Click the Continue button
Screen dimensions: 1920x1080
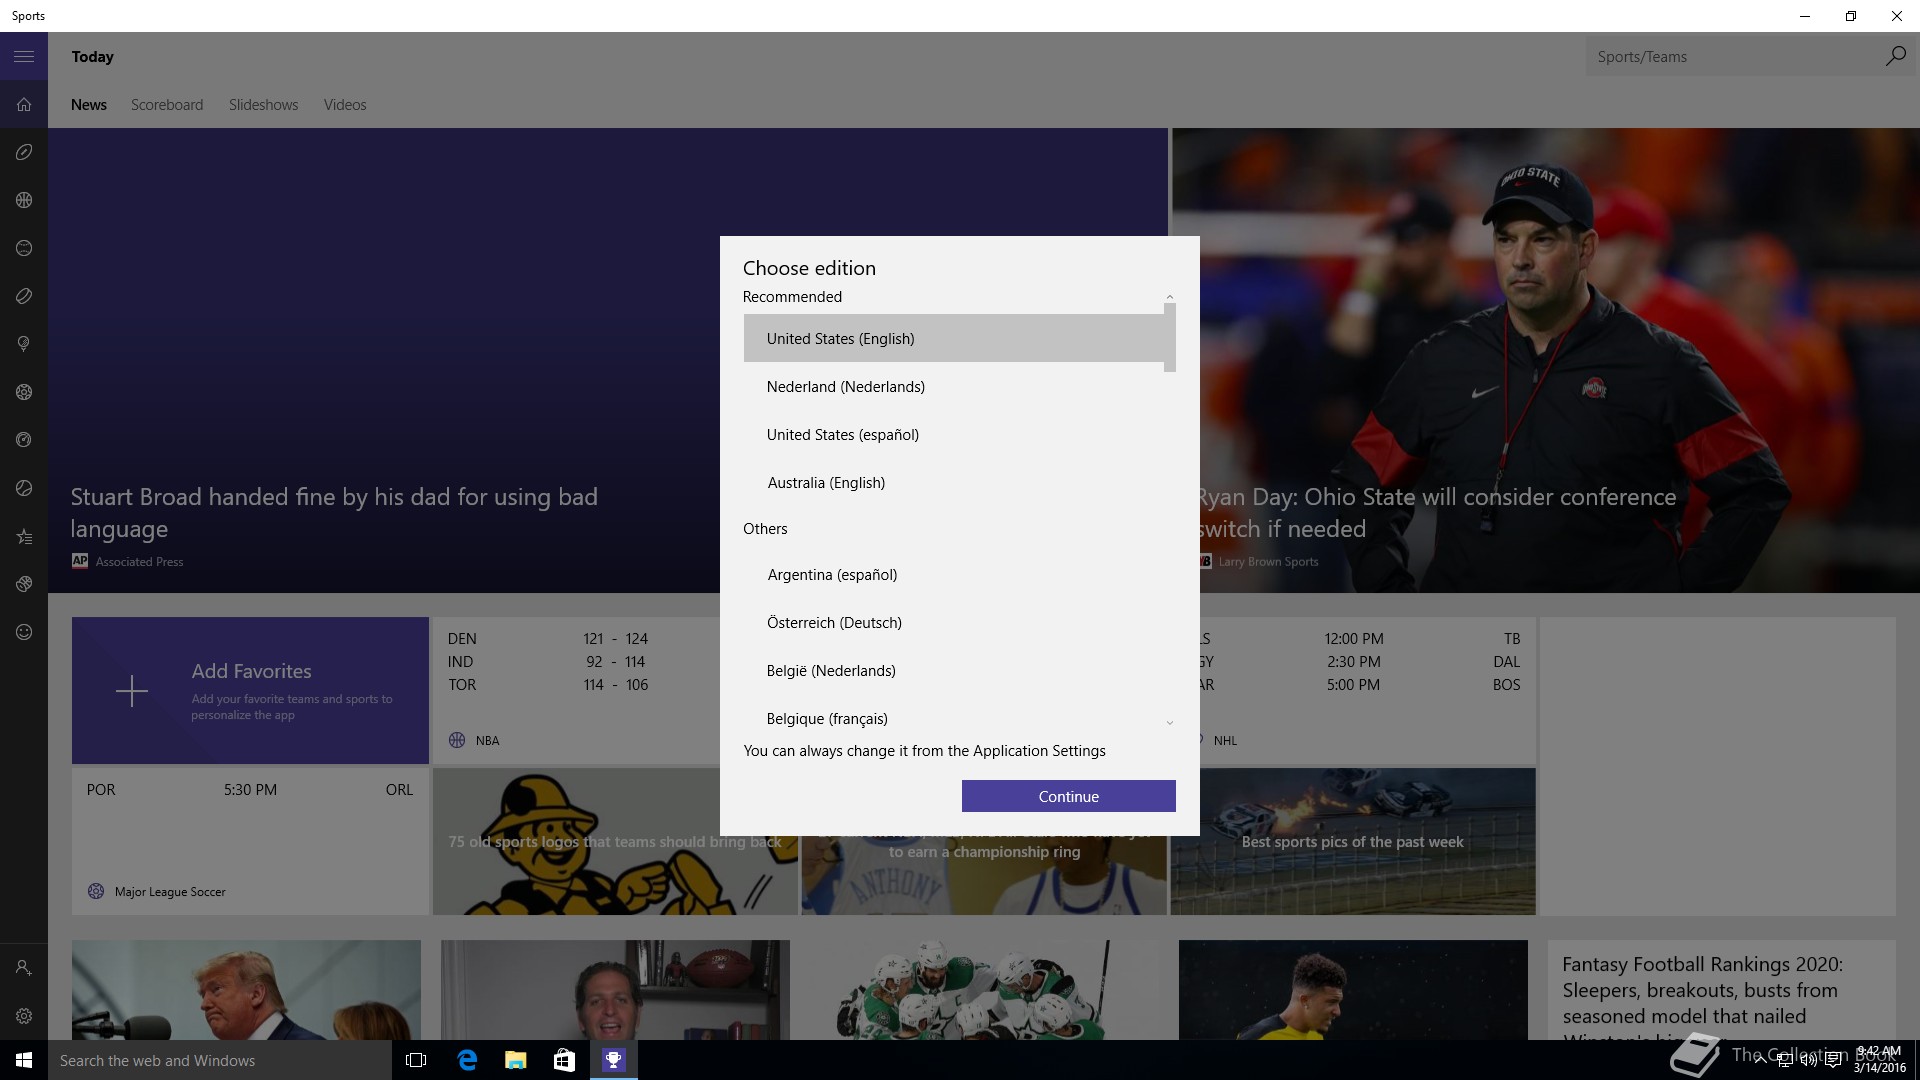click(x=1068, y=796)
